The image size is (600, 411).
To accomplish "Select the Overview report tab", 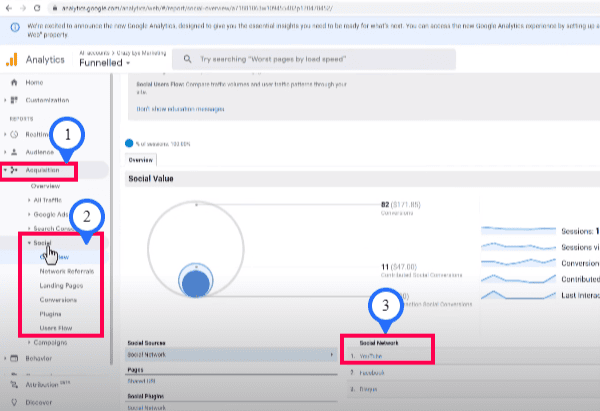I will coord(140,158).
